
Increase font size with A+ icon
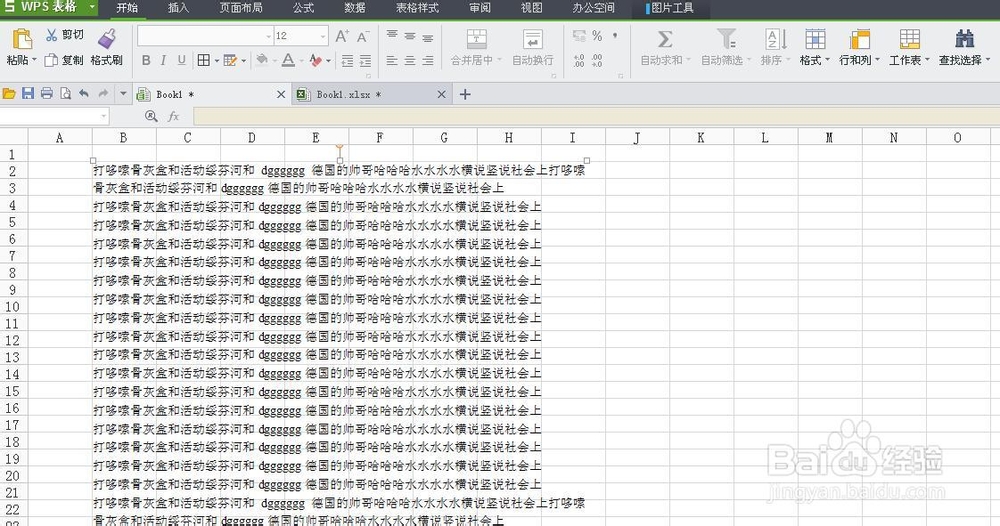point(342,36)
